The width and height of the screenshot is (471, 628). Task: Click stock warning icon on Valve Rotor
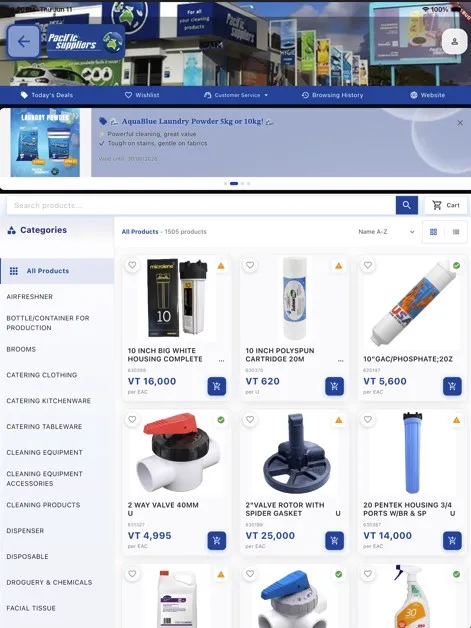click(339, 420)
